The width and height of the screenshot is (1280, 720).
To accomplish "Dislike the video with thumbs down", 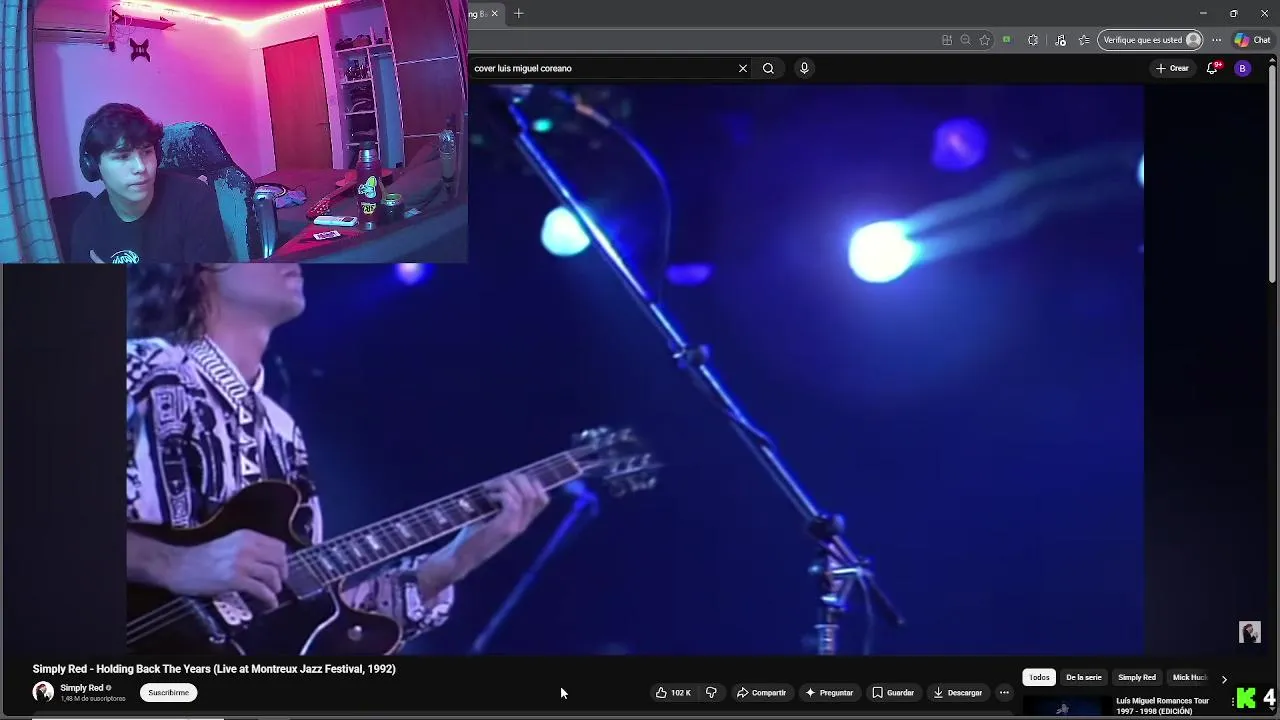I will click(x=711, y=692).
